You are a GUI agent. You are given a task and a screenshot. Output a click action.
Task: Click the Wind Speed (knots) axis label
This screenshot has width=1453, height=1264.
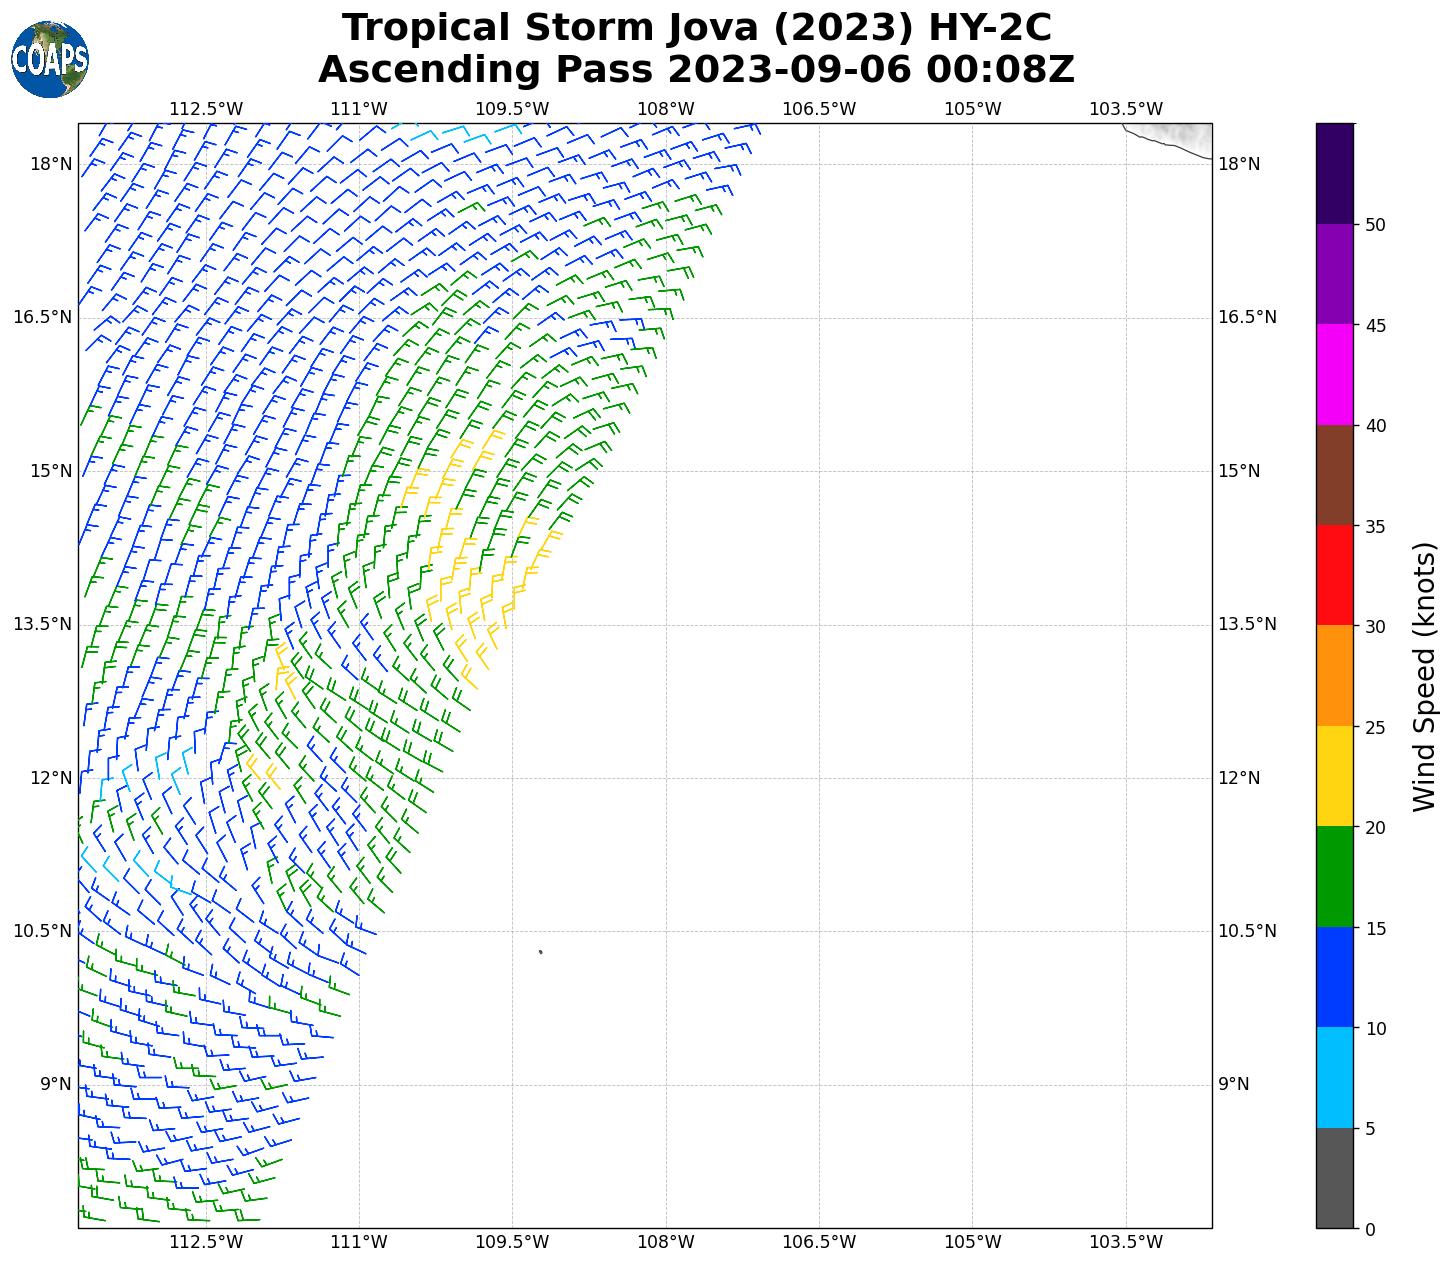[x=1423, y=676]
